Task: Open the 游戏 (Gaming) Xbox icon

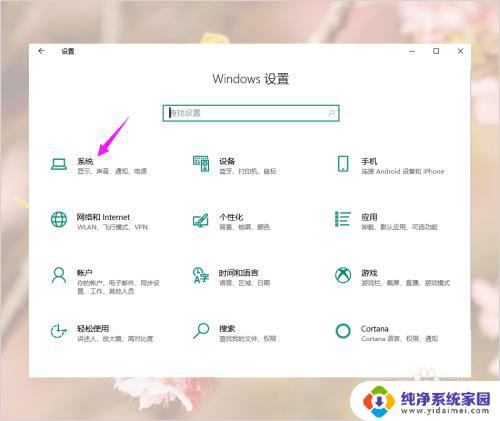Action: click(x=343, y=275)
